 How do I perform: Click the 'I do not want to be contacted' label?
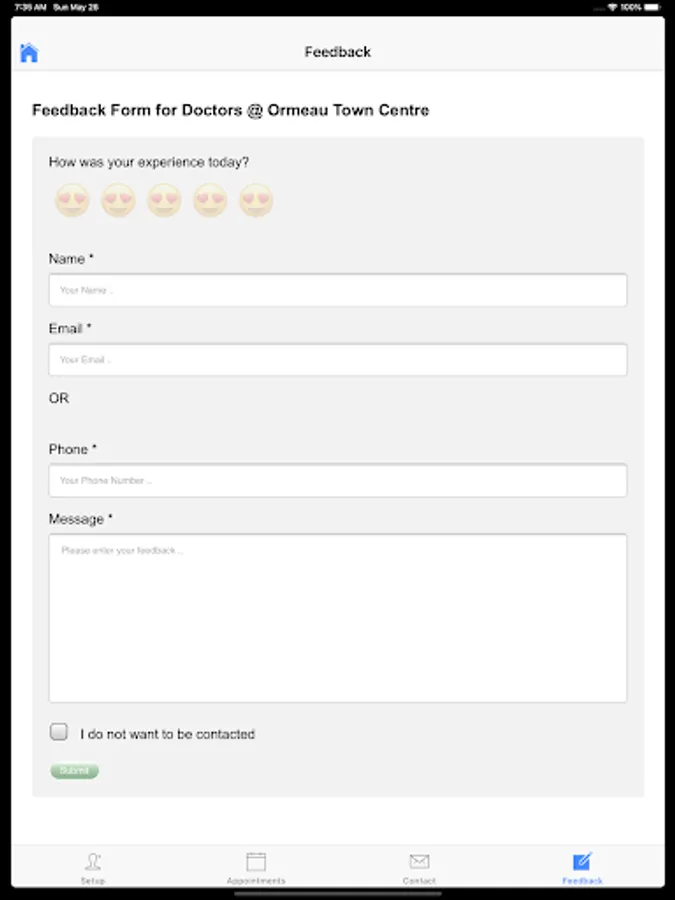(x=168, y=734)
